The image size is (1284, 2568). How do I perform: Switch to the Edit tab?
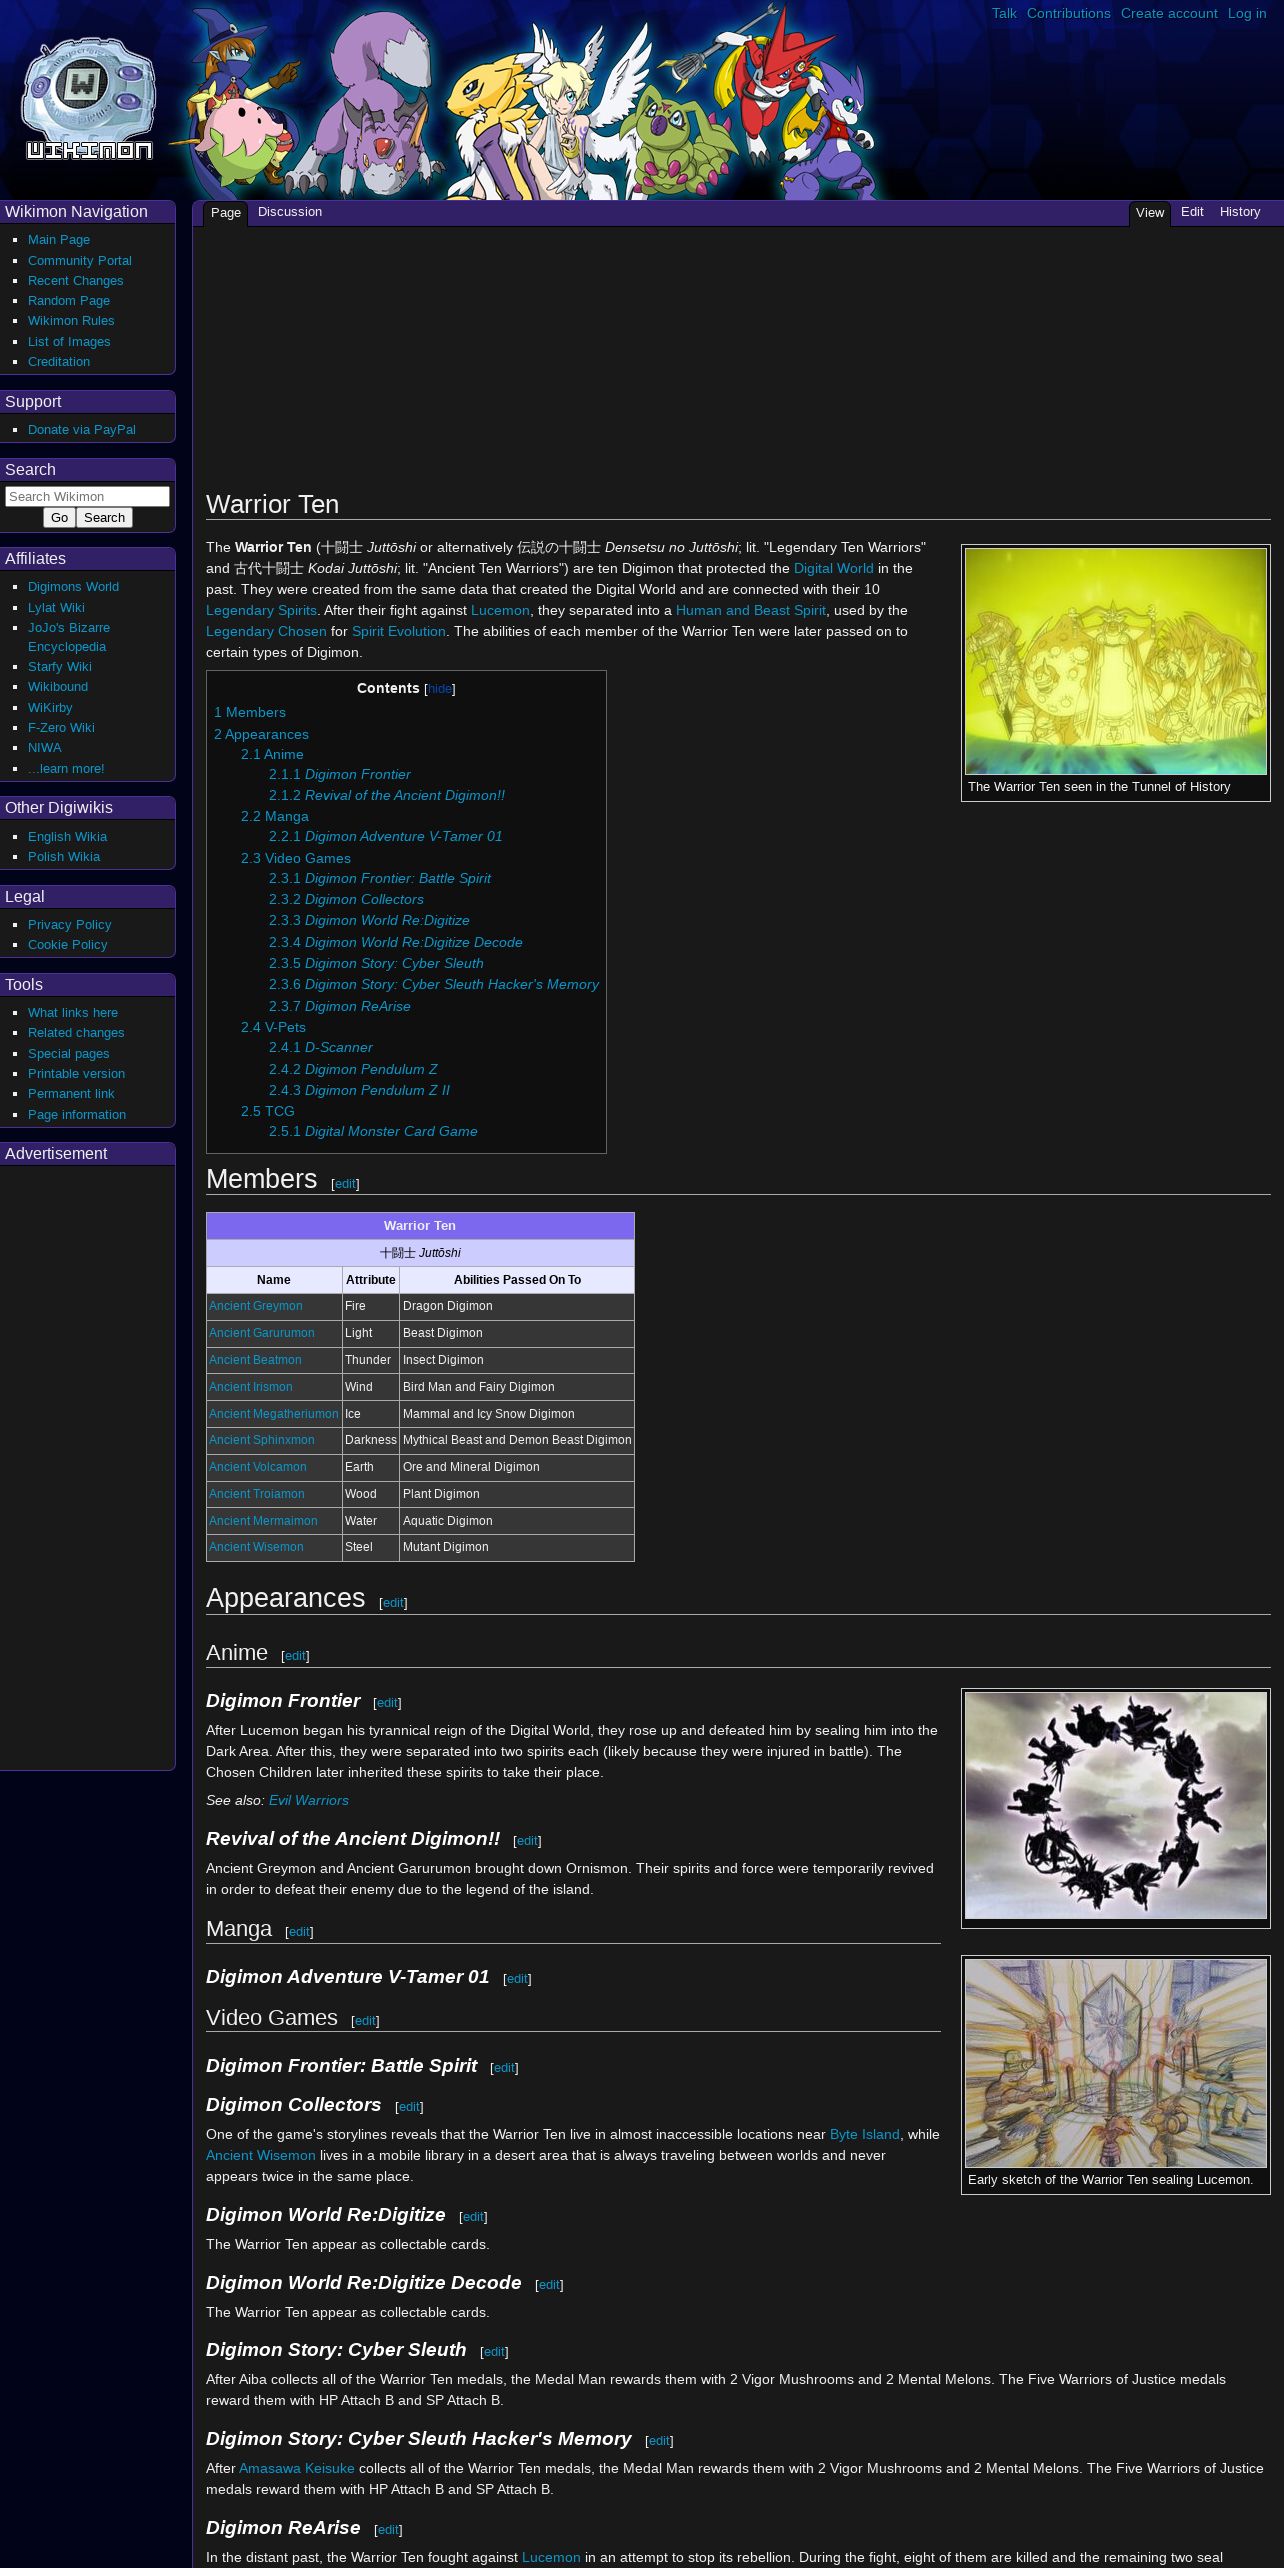tap(1192, 212)
